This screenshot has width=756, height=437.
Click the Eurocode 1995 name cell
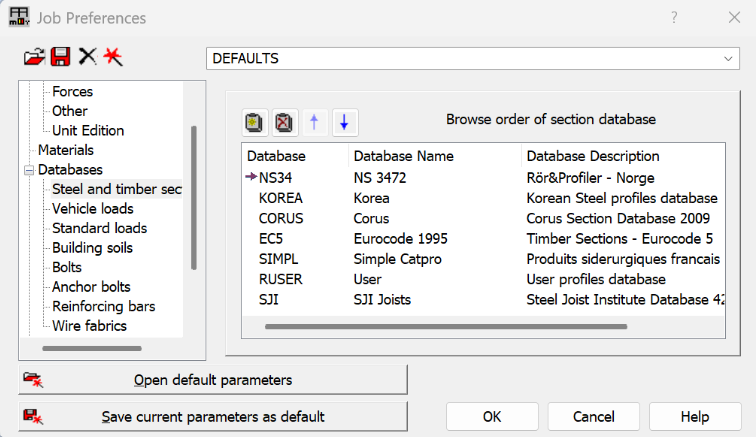(x=401, y=239)
